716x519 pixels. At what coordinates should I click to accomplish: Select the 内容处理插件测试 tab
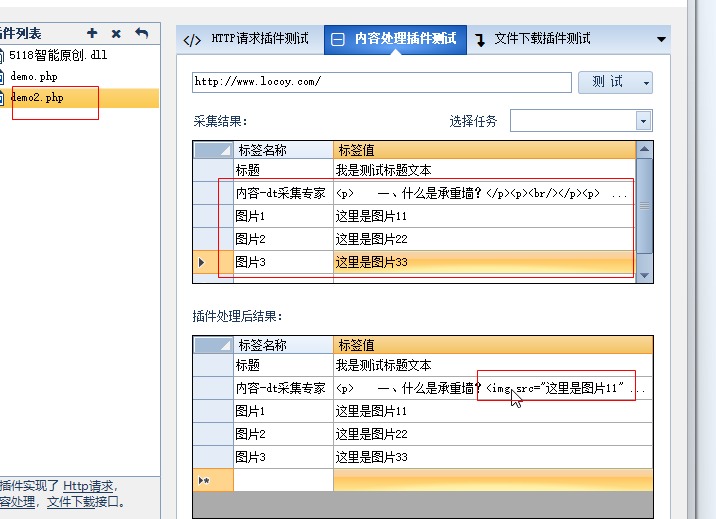[395, 39]
